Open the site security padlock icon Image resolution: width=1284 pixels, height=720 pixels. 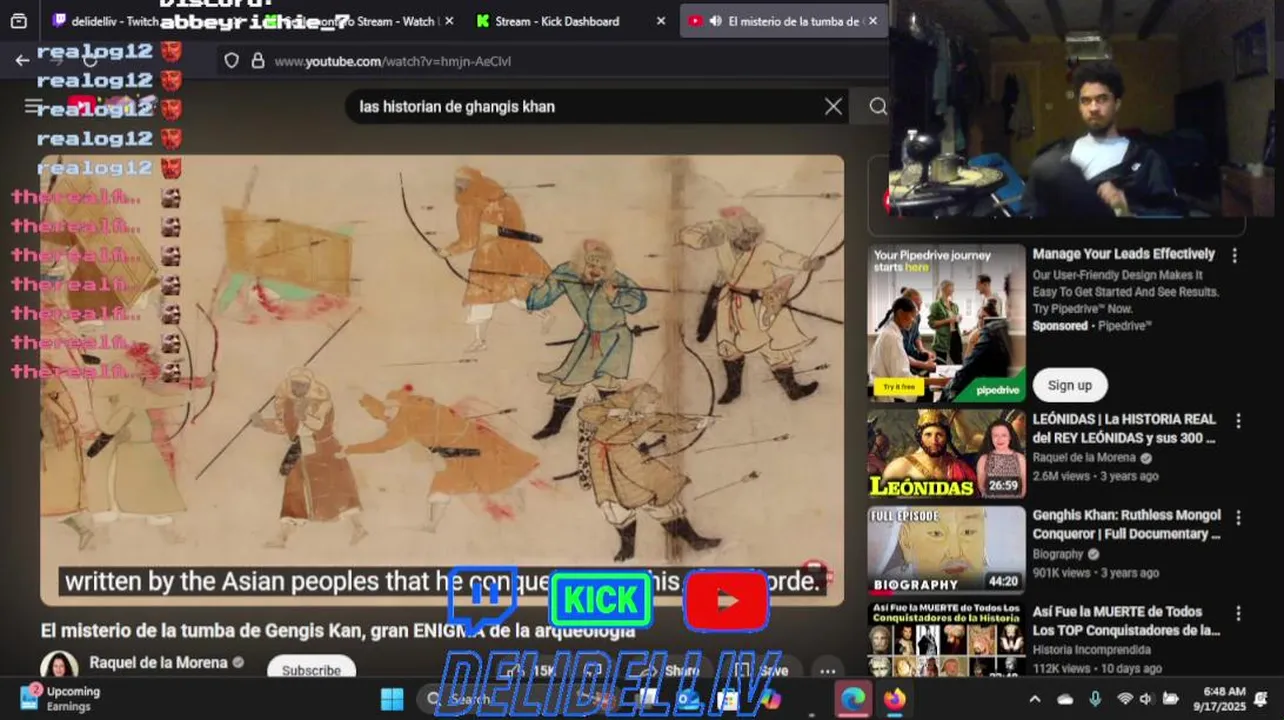point(258,61)
